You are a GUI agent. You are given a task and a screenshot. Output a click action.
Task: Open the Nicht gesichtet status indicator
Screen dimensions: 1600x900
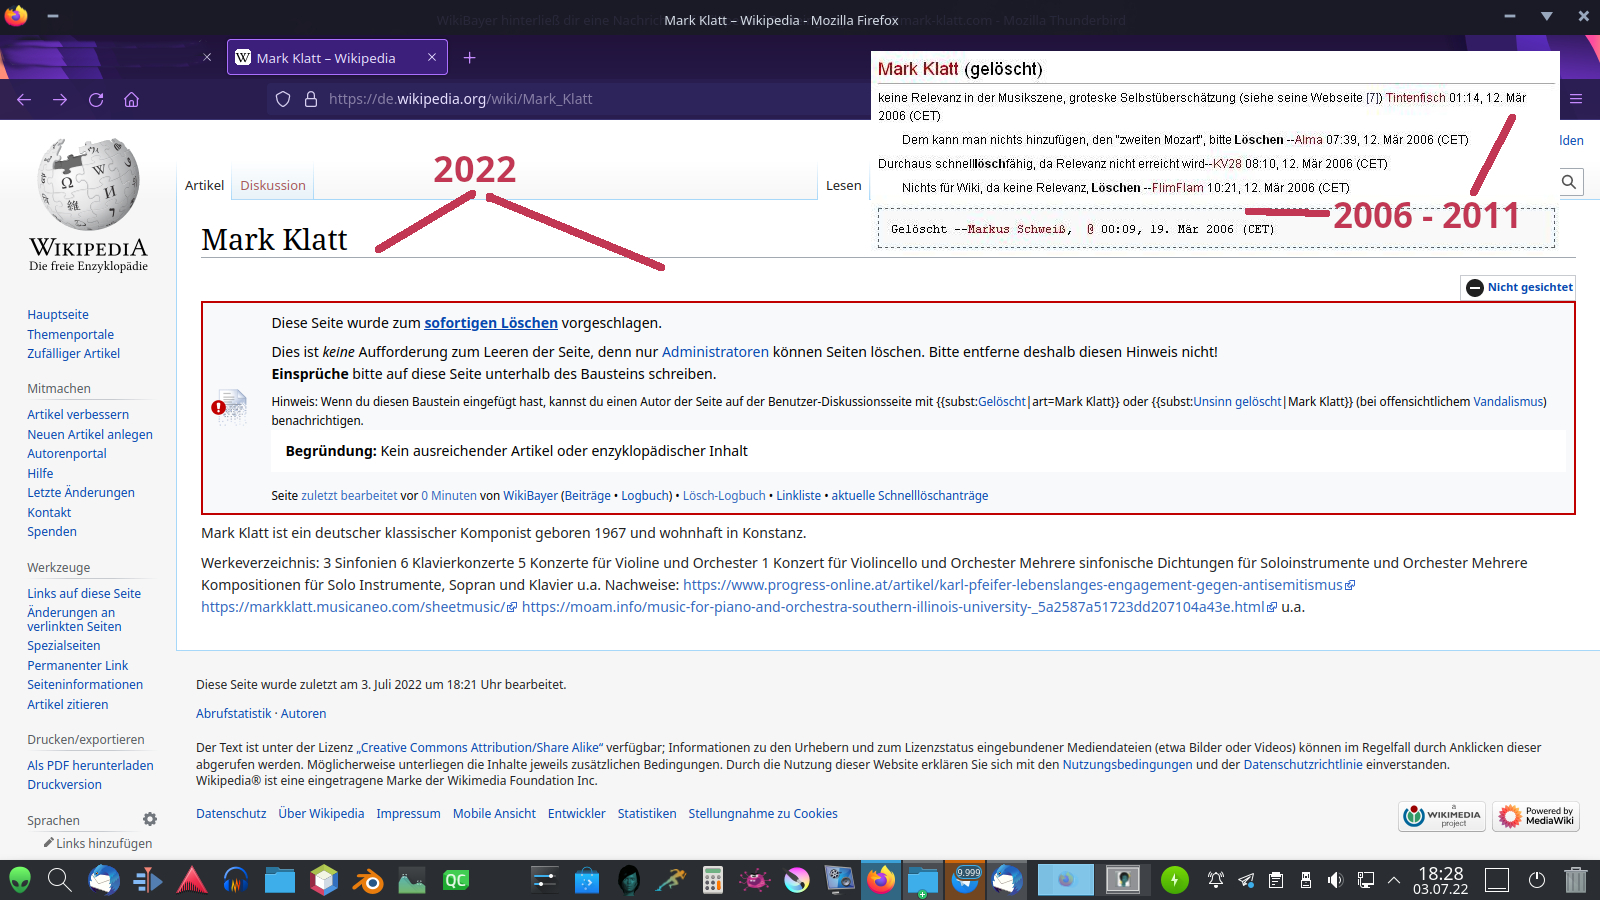pyautogui.click(x=1518, y=287)
